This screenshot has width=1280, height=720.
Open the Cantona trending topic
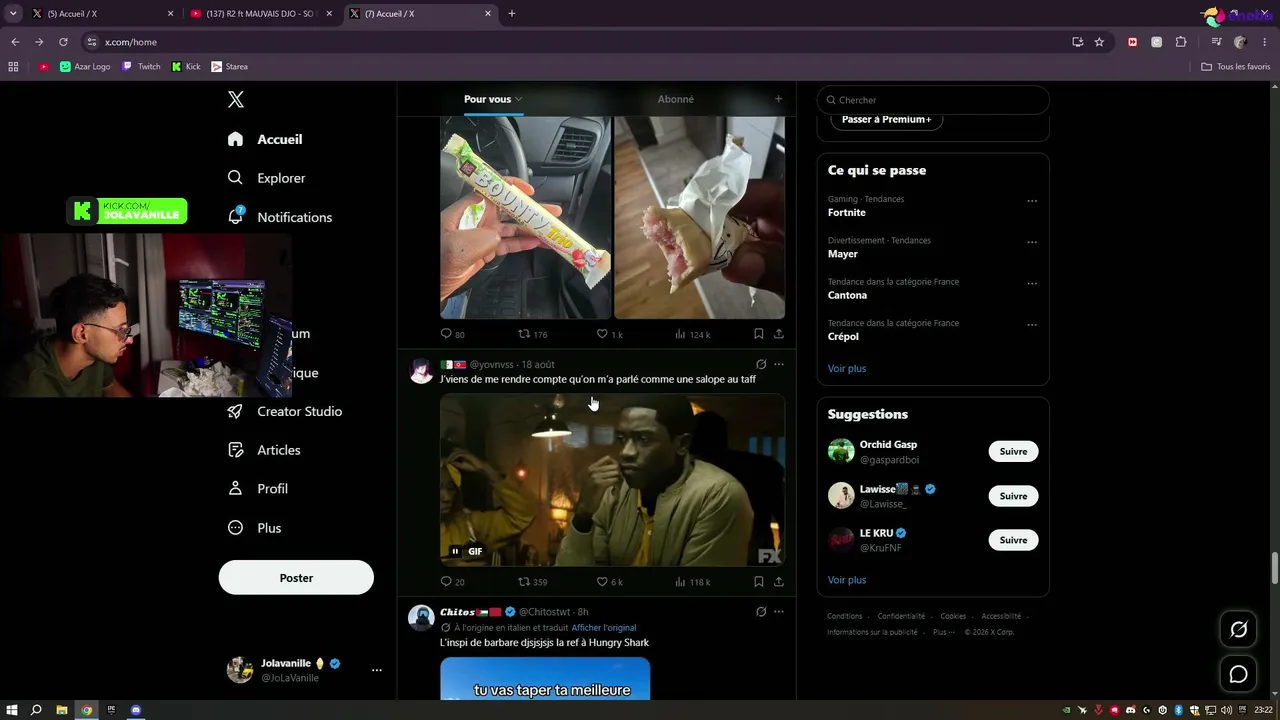847,296
